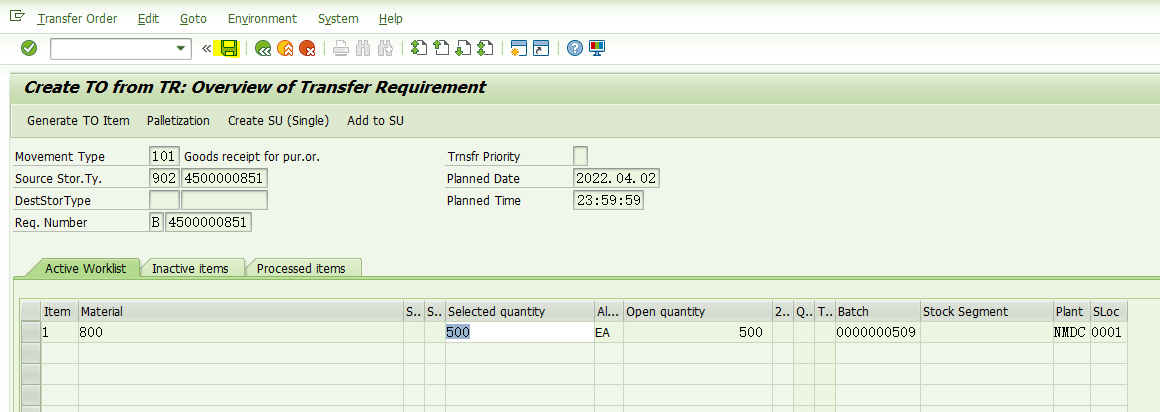The image size is (1160, 412).
Task: Click the green Enter checkmark icon
Action: (29, 48)
